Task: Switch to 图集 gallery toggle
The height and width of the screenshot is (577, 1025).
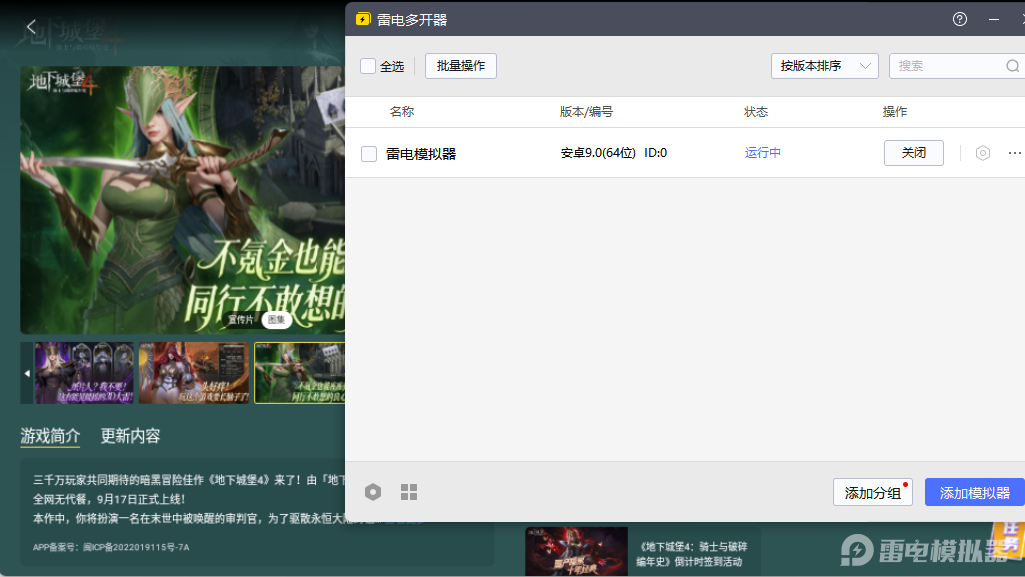Action: coord(277,320)
